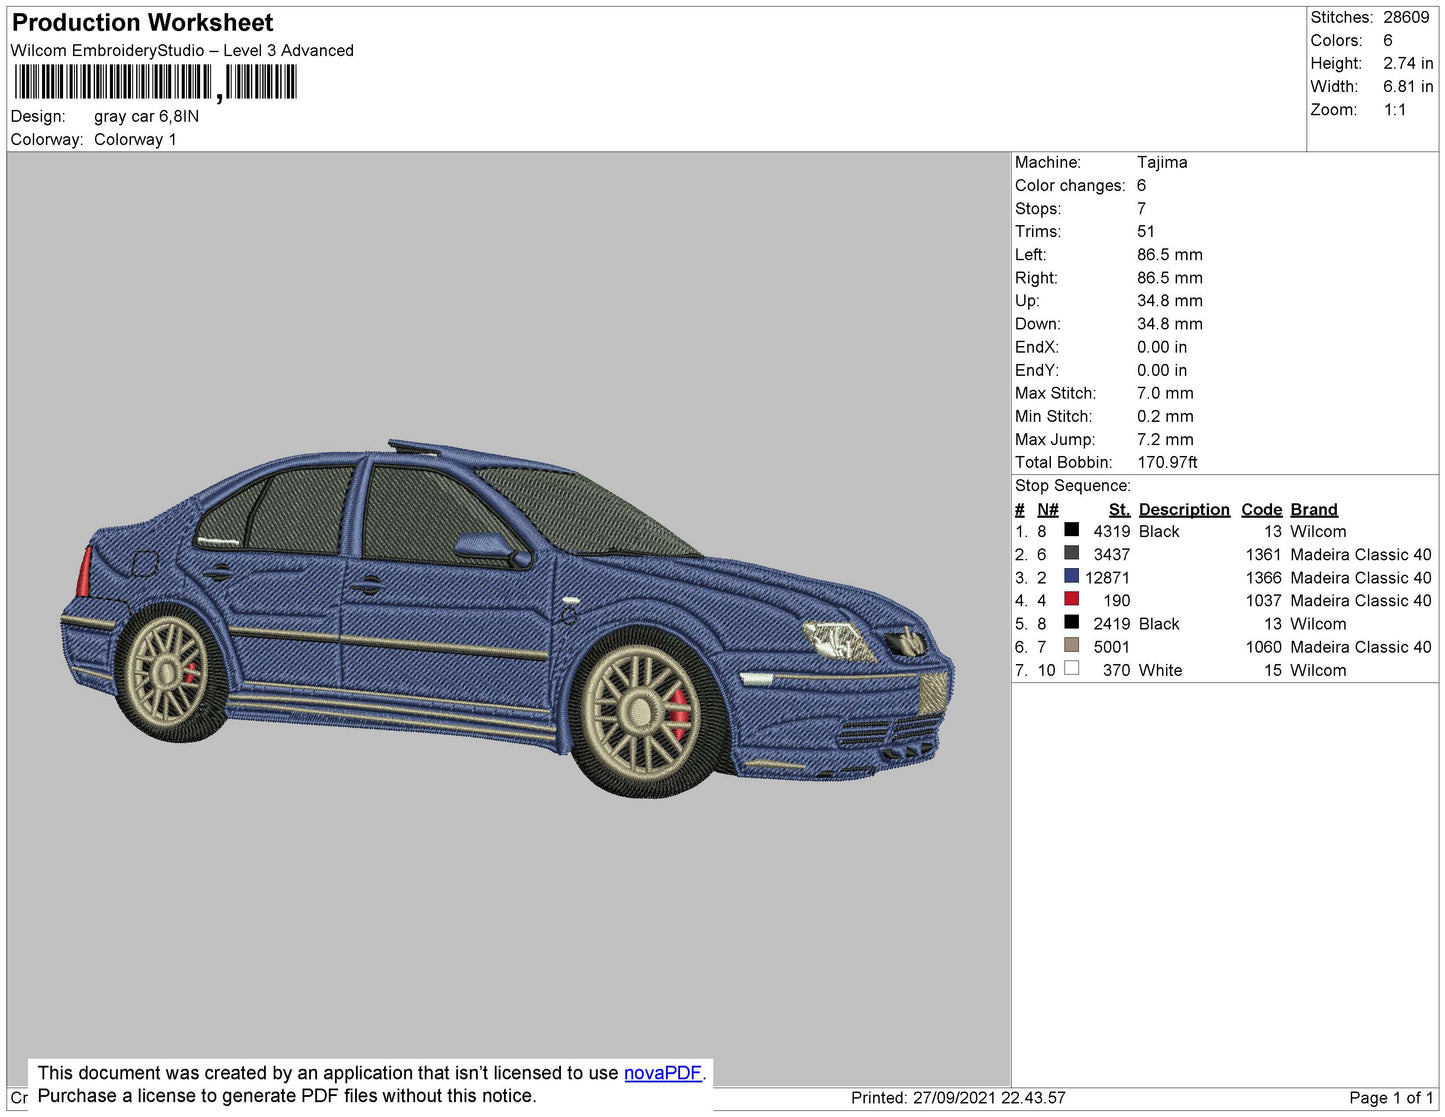Click the Trims value '51'

1146,231
